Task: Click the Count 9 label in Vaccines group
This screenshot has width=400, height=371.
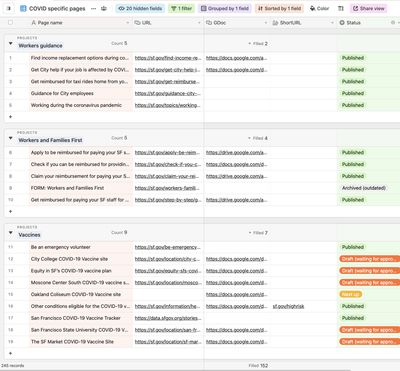Action: tap(119, 232)
